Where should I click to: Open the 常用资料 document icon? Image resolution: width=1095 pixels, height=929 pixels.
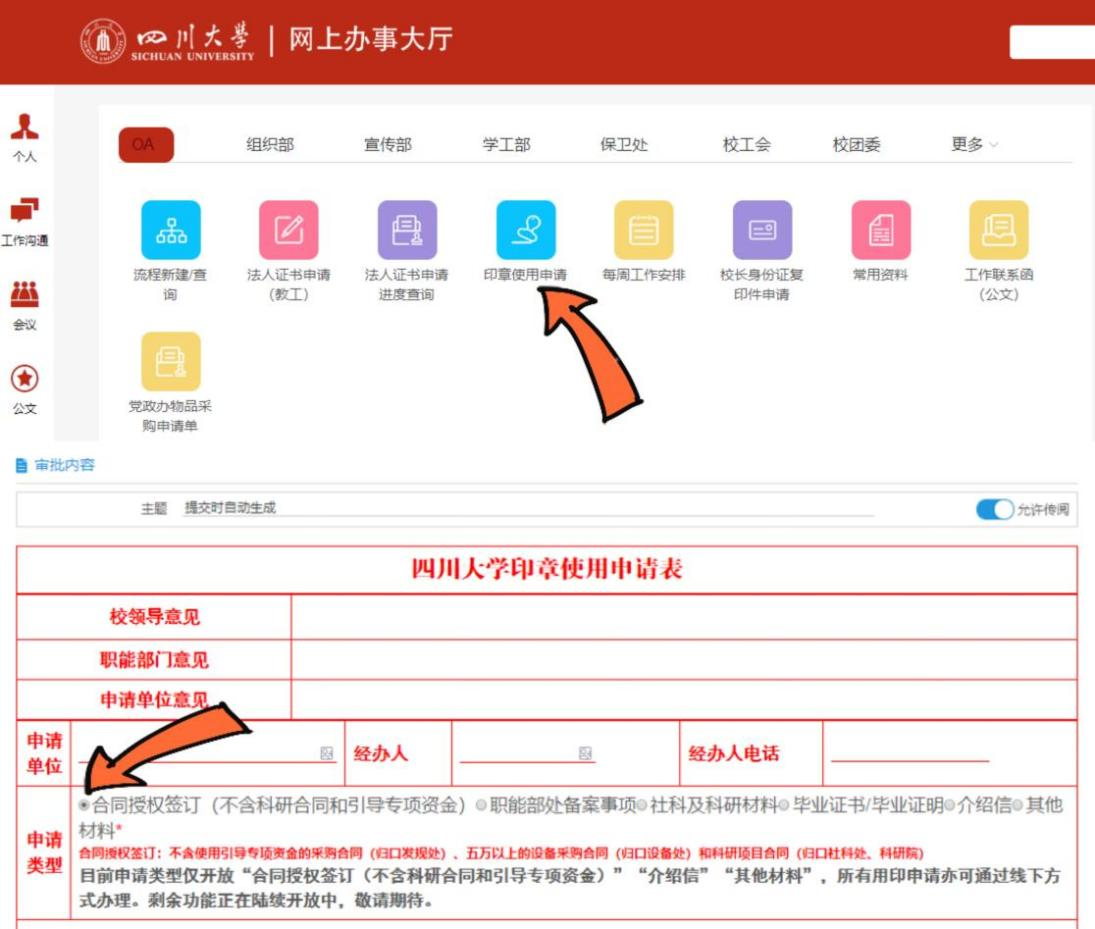(x=880, y=231)
